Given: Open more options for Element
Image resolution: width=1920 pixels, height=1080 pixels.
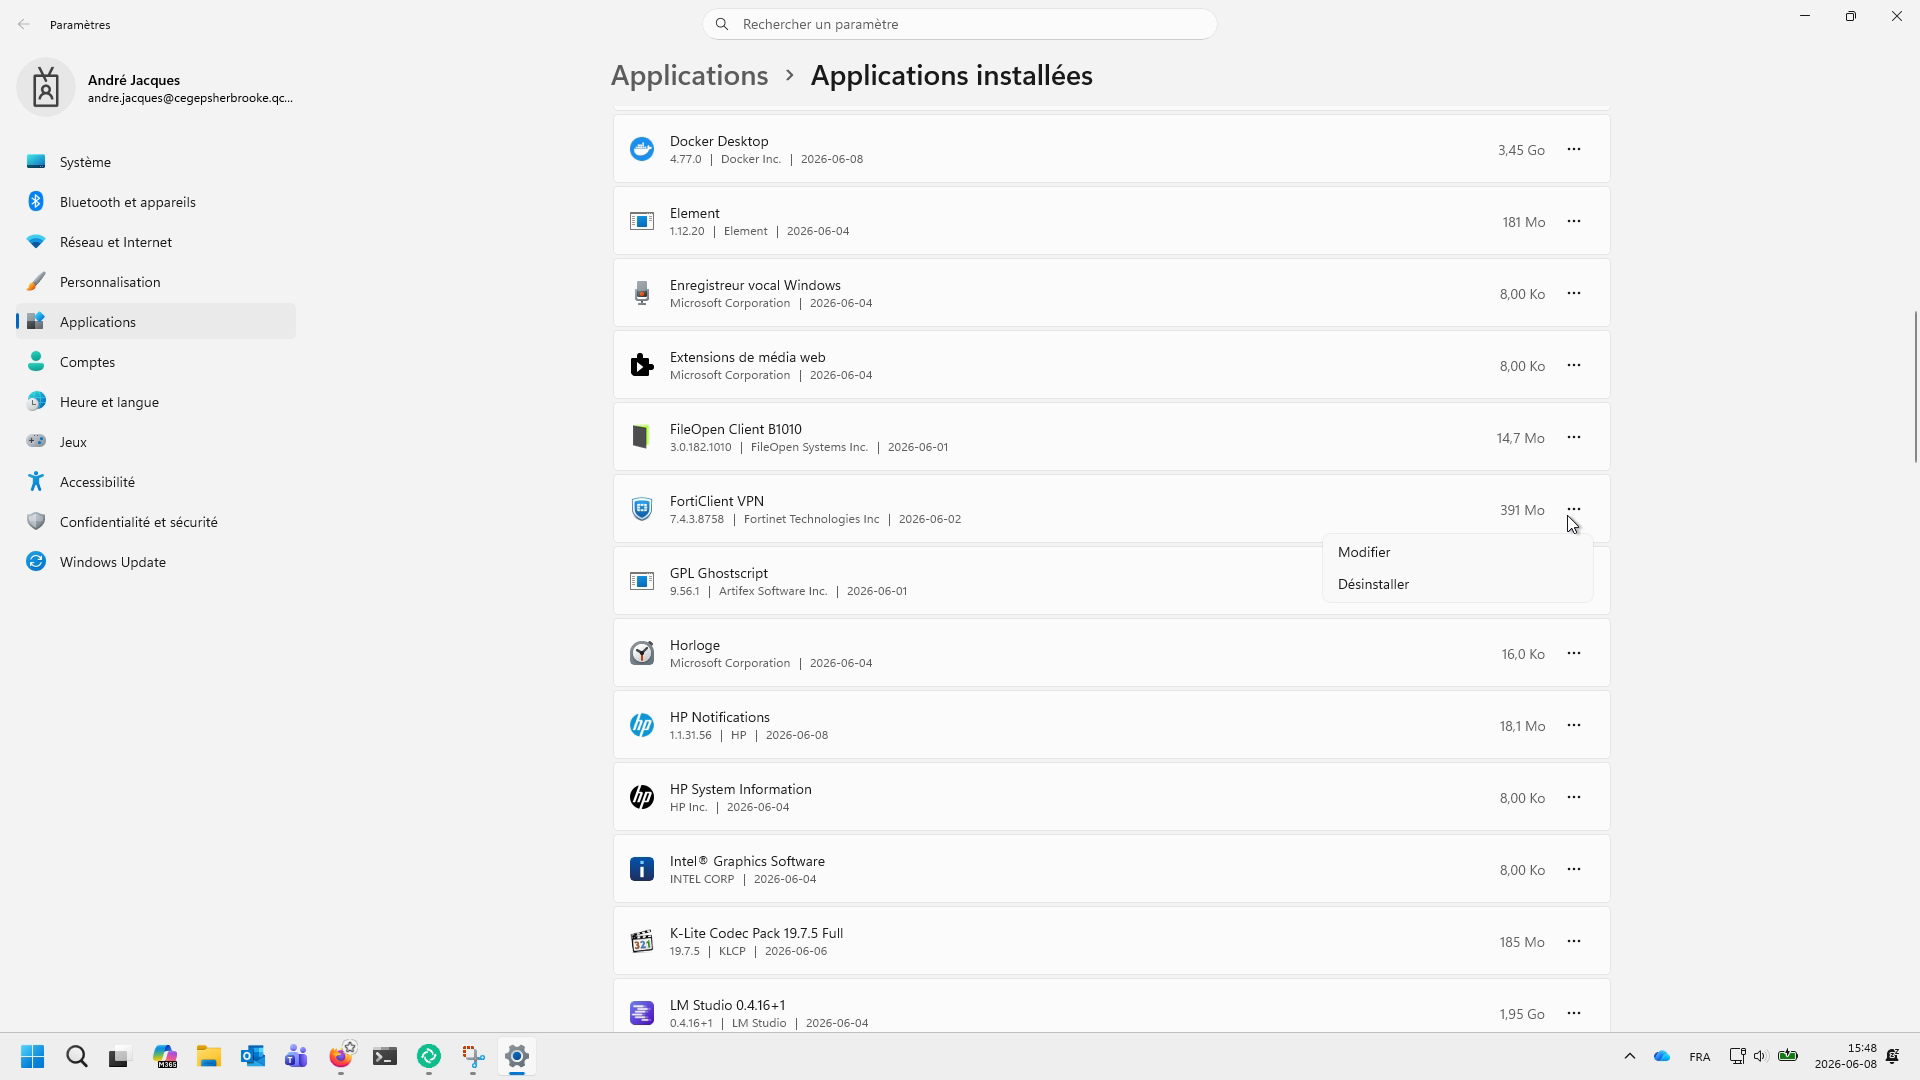Looking at the screenshot, I should pos(1574,221).
